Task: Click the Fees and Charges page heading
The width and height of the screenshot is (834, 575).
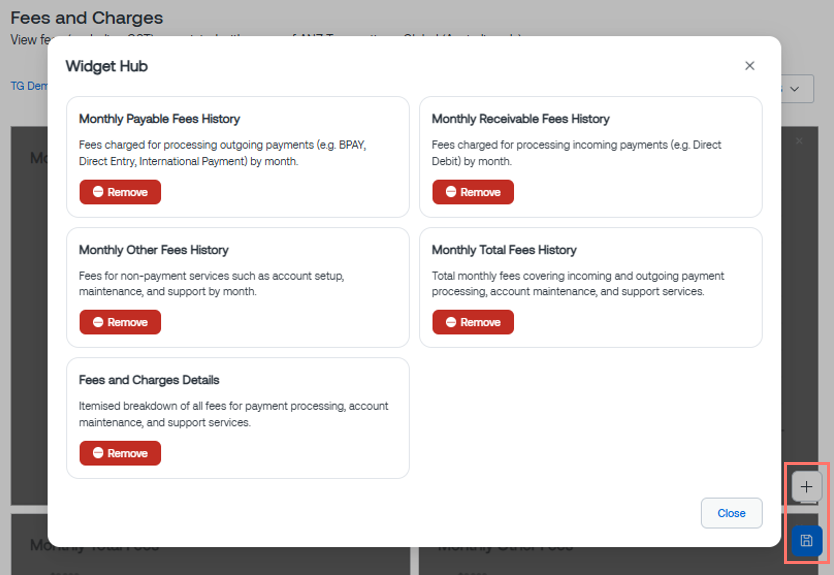Action: coord(87,18)
